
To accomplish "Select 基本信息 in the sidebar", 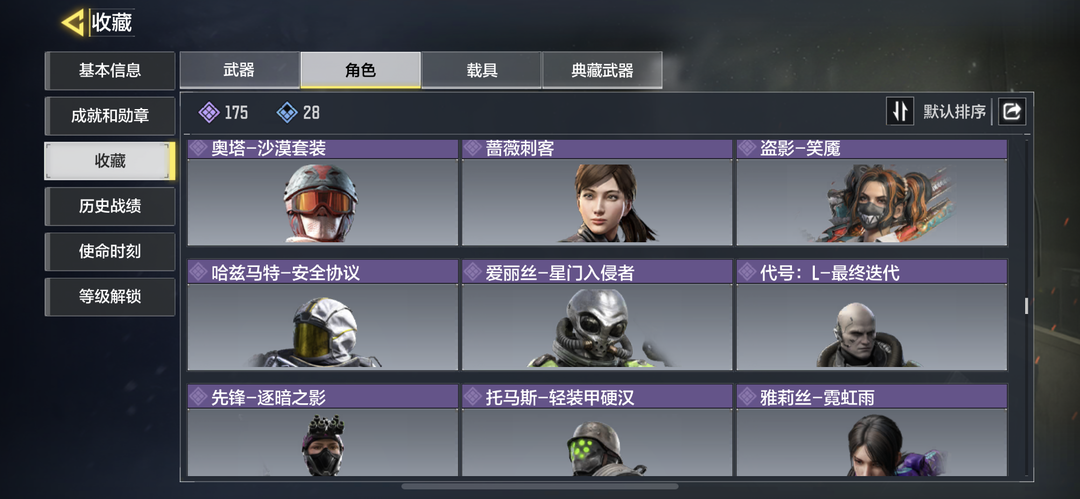I will [110, 70].
